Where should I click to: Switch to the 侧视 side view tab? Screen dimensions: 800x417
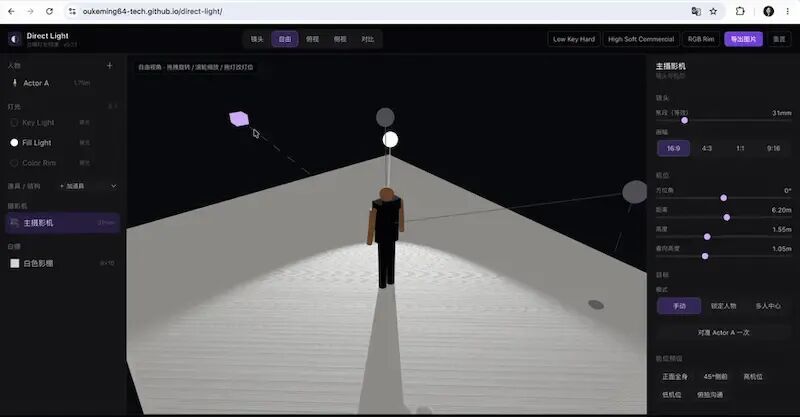pos(340,39)
